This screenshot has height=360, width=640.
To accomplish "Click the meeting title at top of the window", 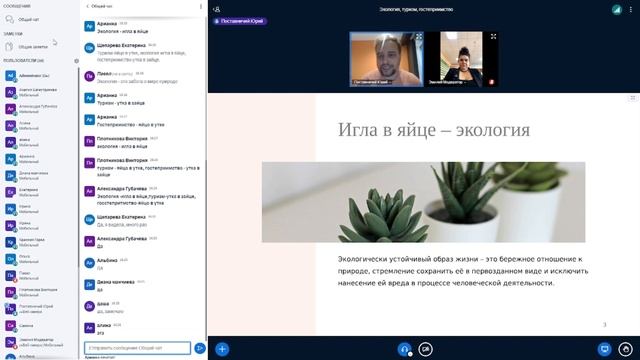I will pos(416,9).
